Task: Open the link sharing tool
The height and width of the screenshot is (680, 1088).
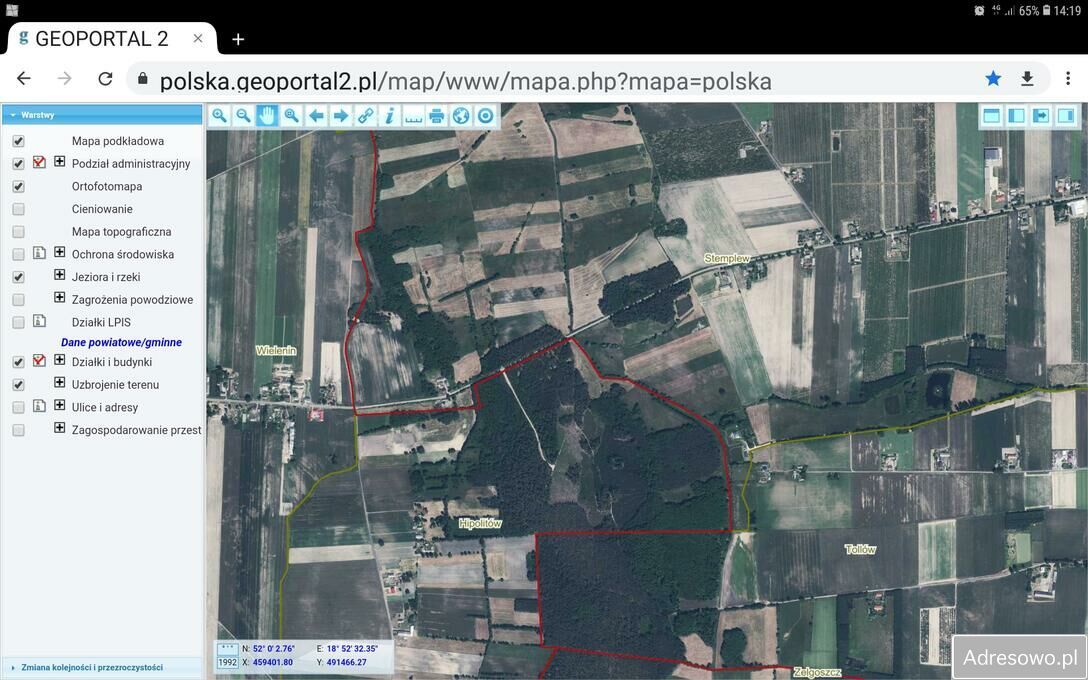Action: coord(364,115)
